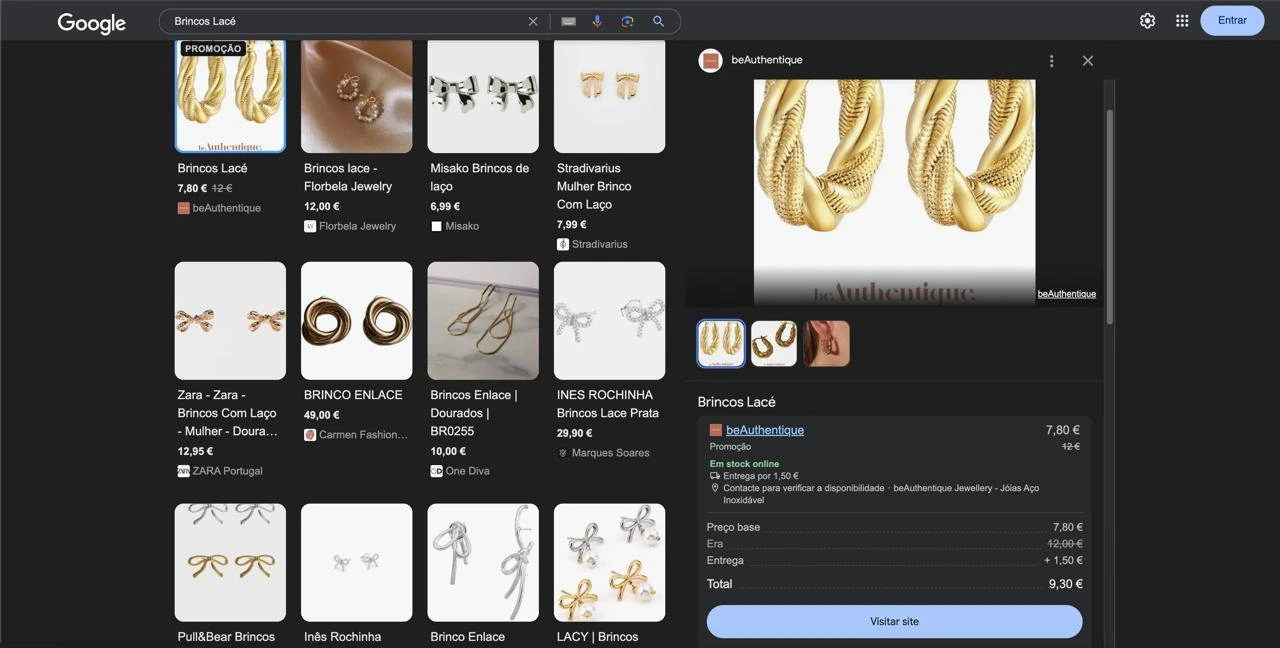The image size is (1280, 648).
Task: Click into the Brincos Lacé search field
Action: [x=340, y=21]
